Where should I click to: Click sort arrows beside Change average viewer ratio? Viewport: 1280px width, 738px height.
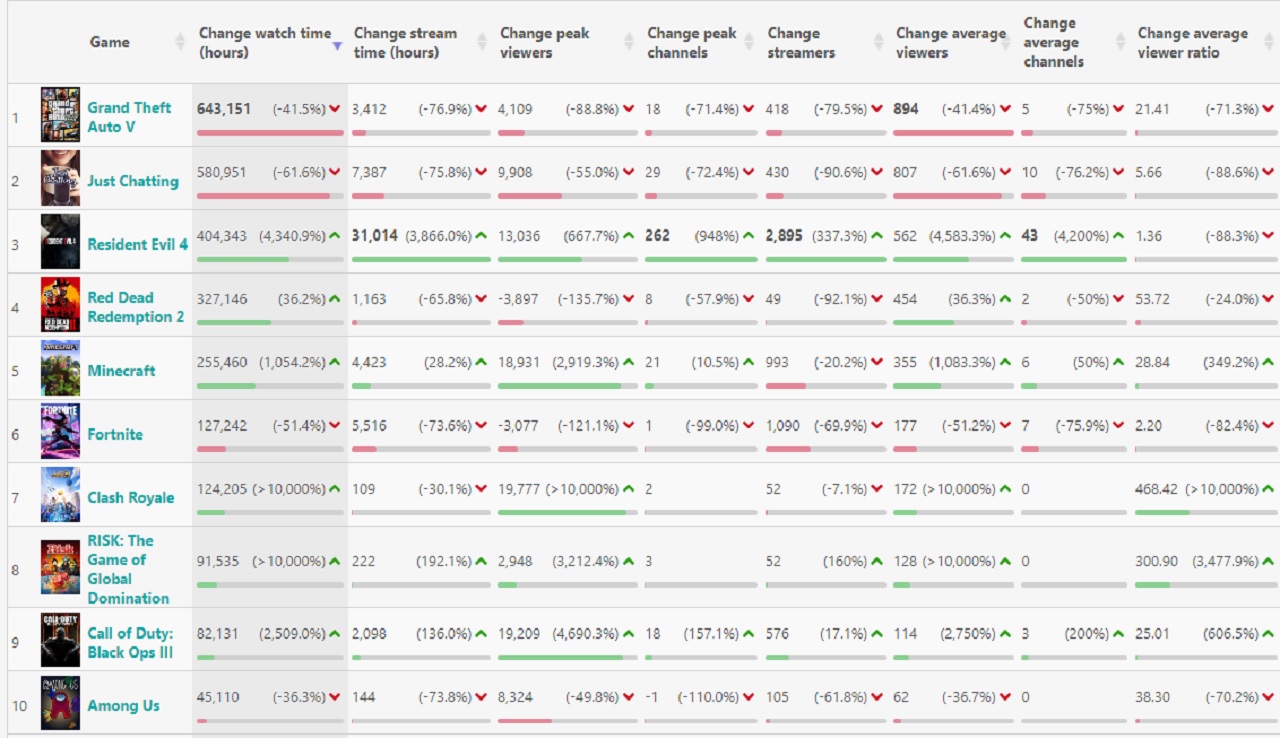(x=1271, y=42)
